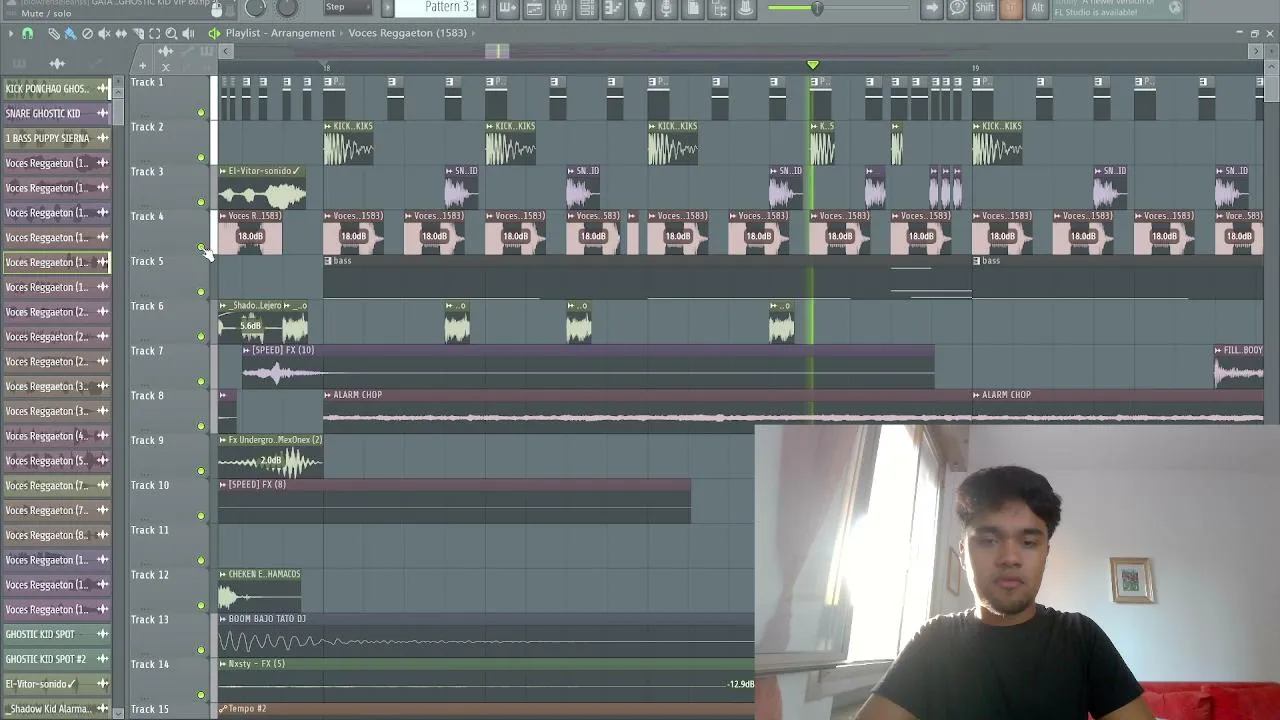1280x720 pixels.
Task: Select the Playback speaker tool
Action: [x=189, y=33]
